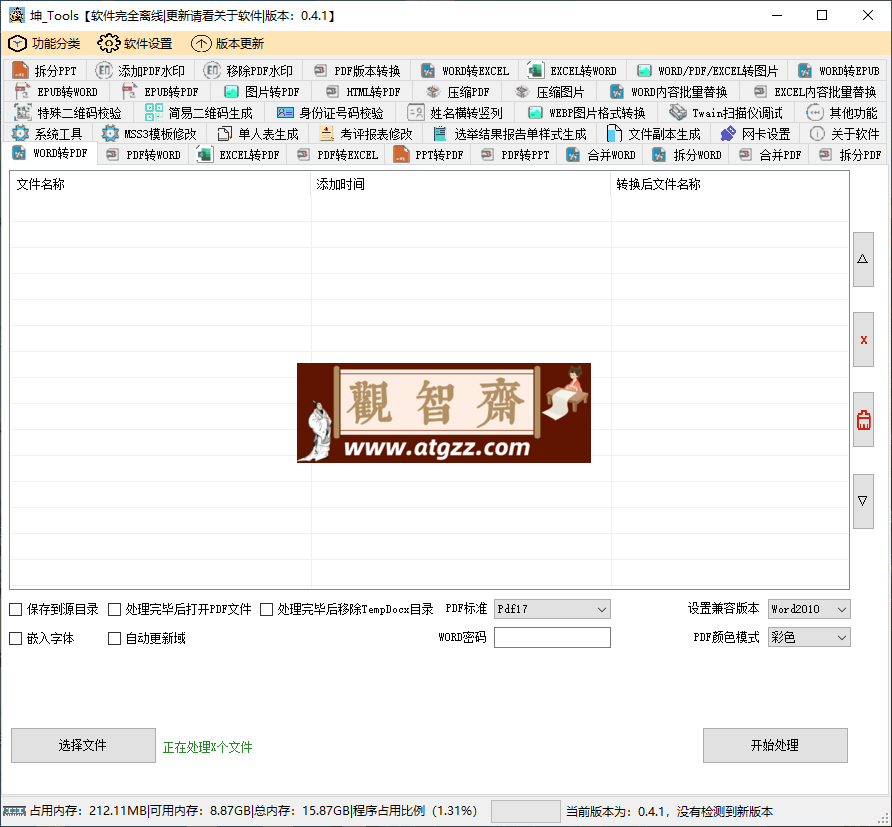Screen dimensions: 892x827
Task: Choose PDF版本转换 function
Action: click(x=357, y=71)
